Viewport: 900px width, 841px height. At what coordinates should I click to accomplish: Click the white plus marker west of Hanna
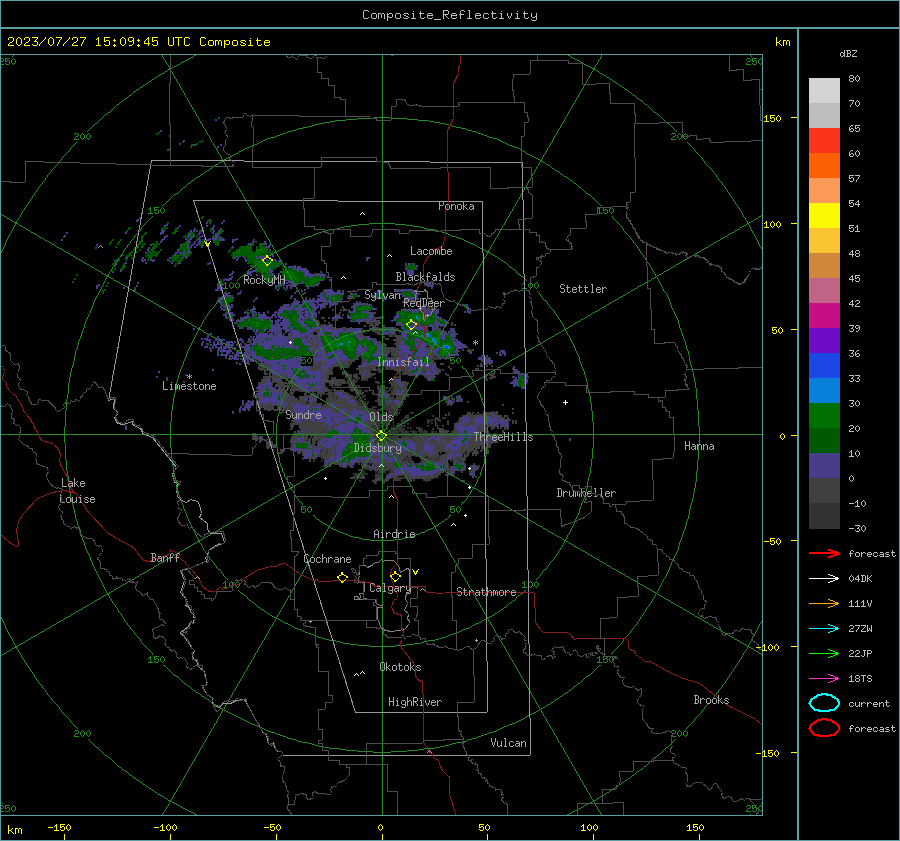[x=565, y=402]
